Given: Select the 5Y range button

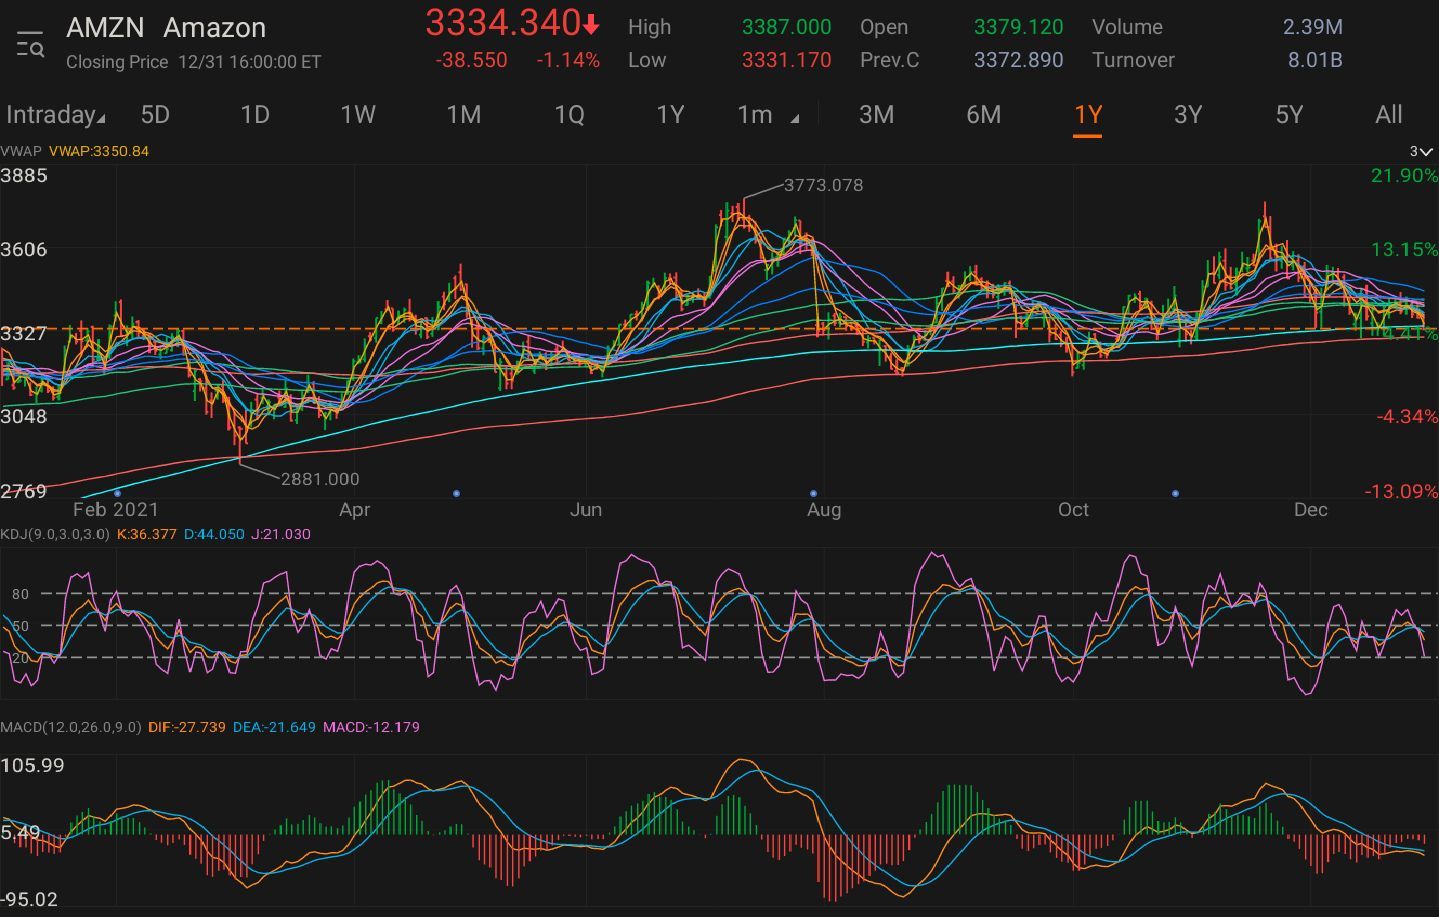Looking at the screenshot, I should tap(1290, 114).
